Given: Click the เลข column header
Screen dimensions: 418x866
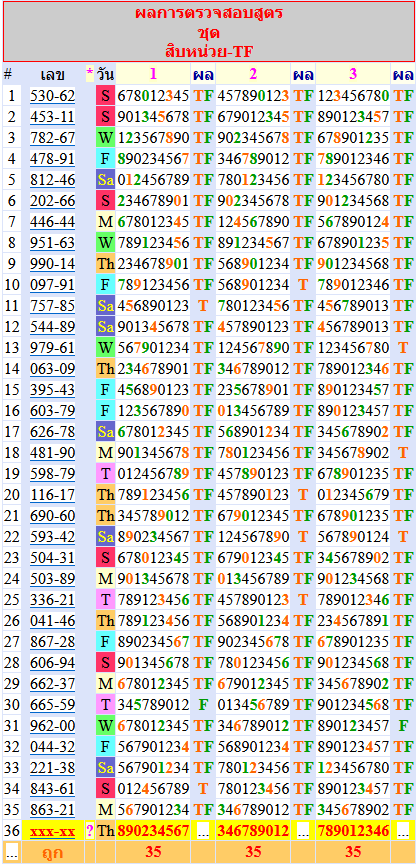Looking at the screenshot, I should tap(52, 73).
